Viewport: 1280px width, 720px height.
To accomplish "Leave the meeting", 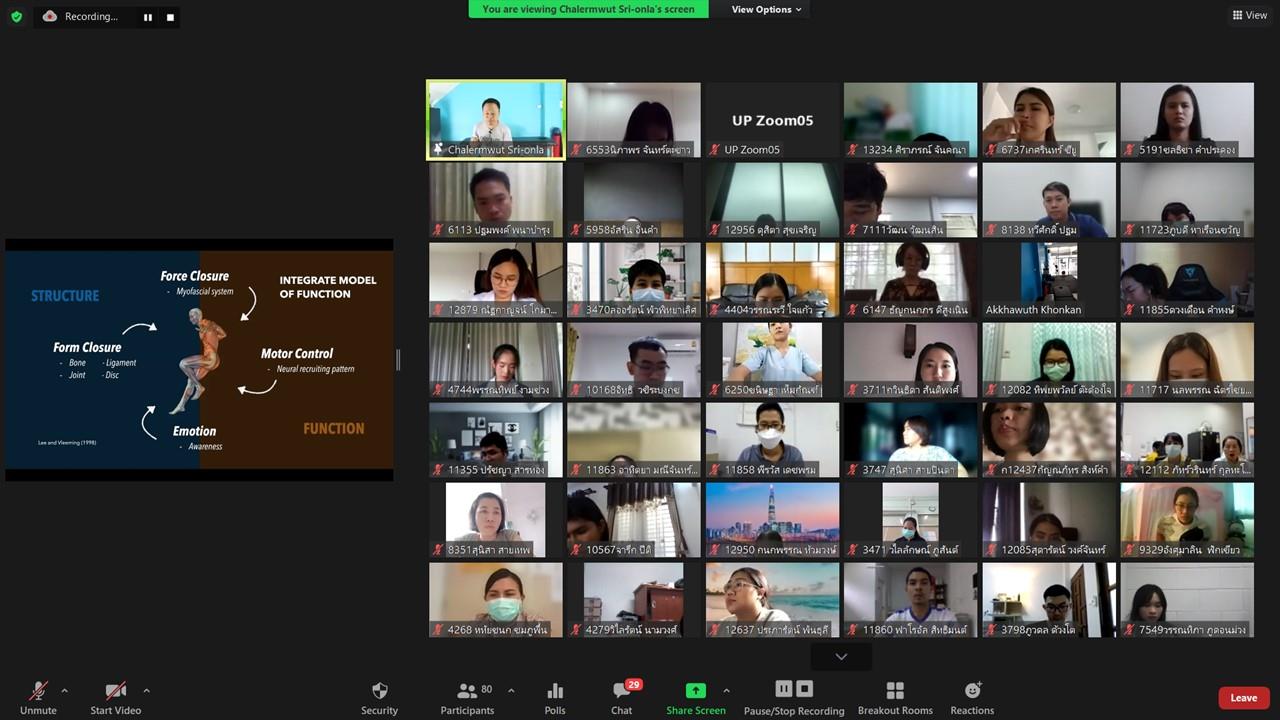I will tap(1244, 698).
